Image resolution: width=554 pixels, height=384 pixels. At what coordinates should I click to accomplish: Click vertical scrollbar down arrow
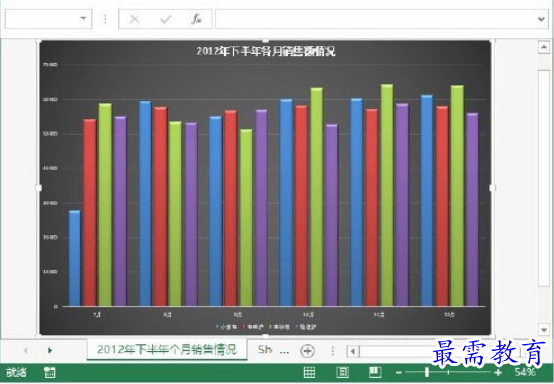click(x=544, y=330)
